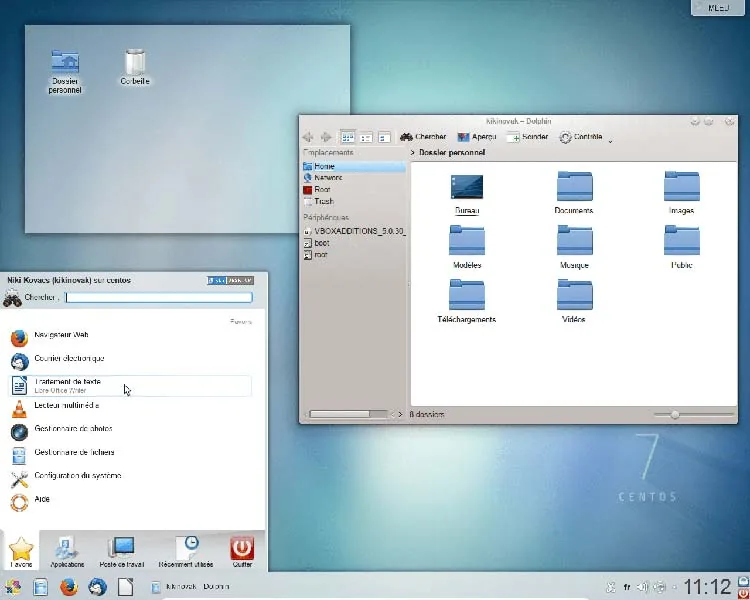Open the Images folder in Dolphin

pos(682,193)
